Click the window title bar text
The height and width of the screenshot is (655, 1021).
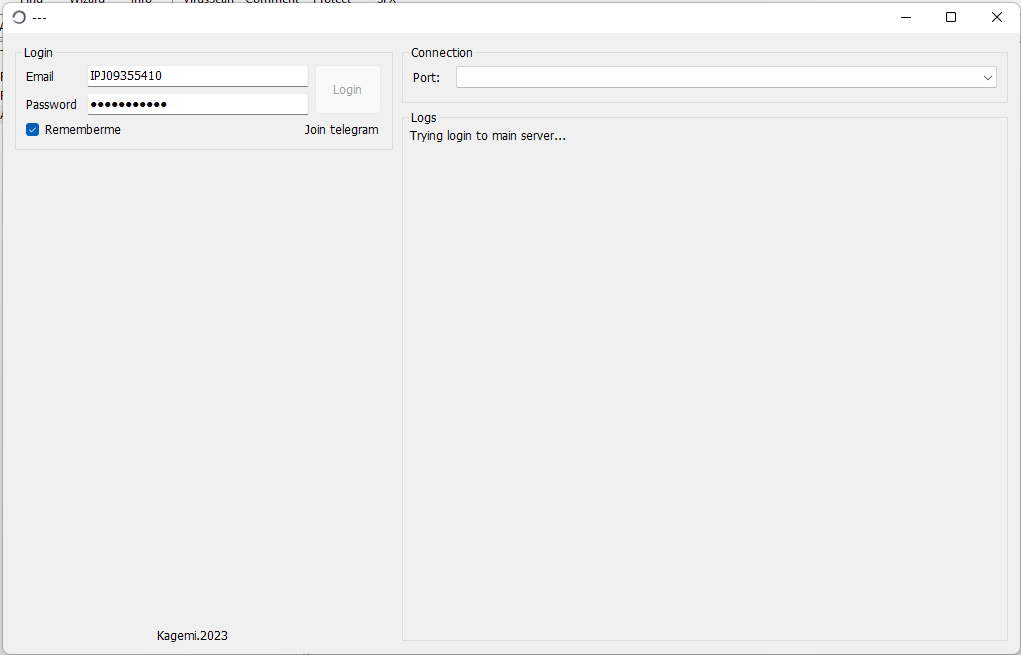coord(40,18)
